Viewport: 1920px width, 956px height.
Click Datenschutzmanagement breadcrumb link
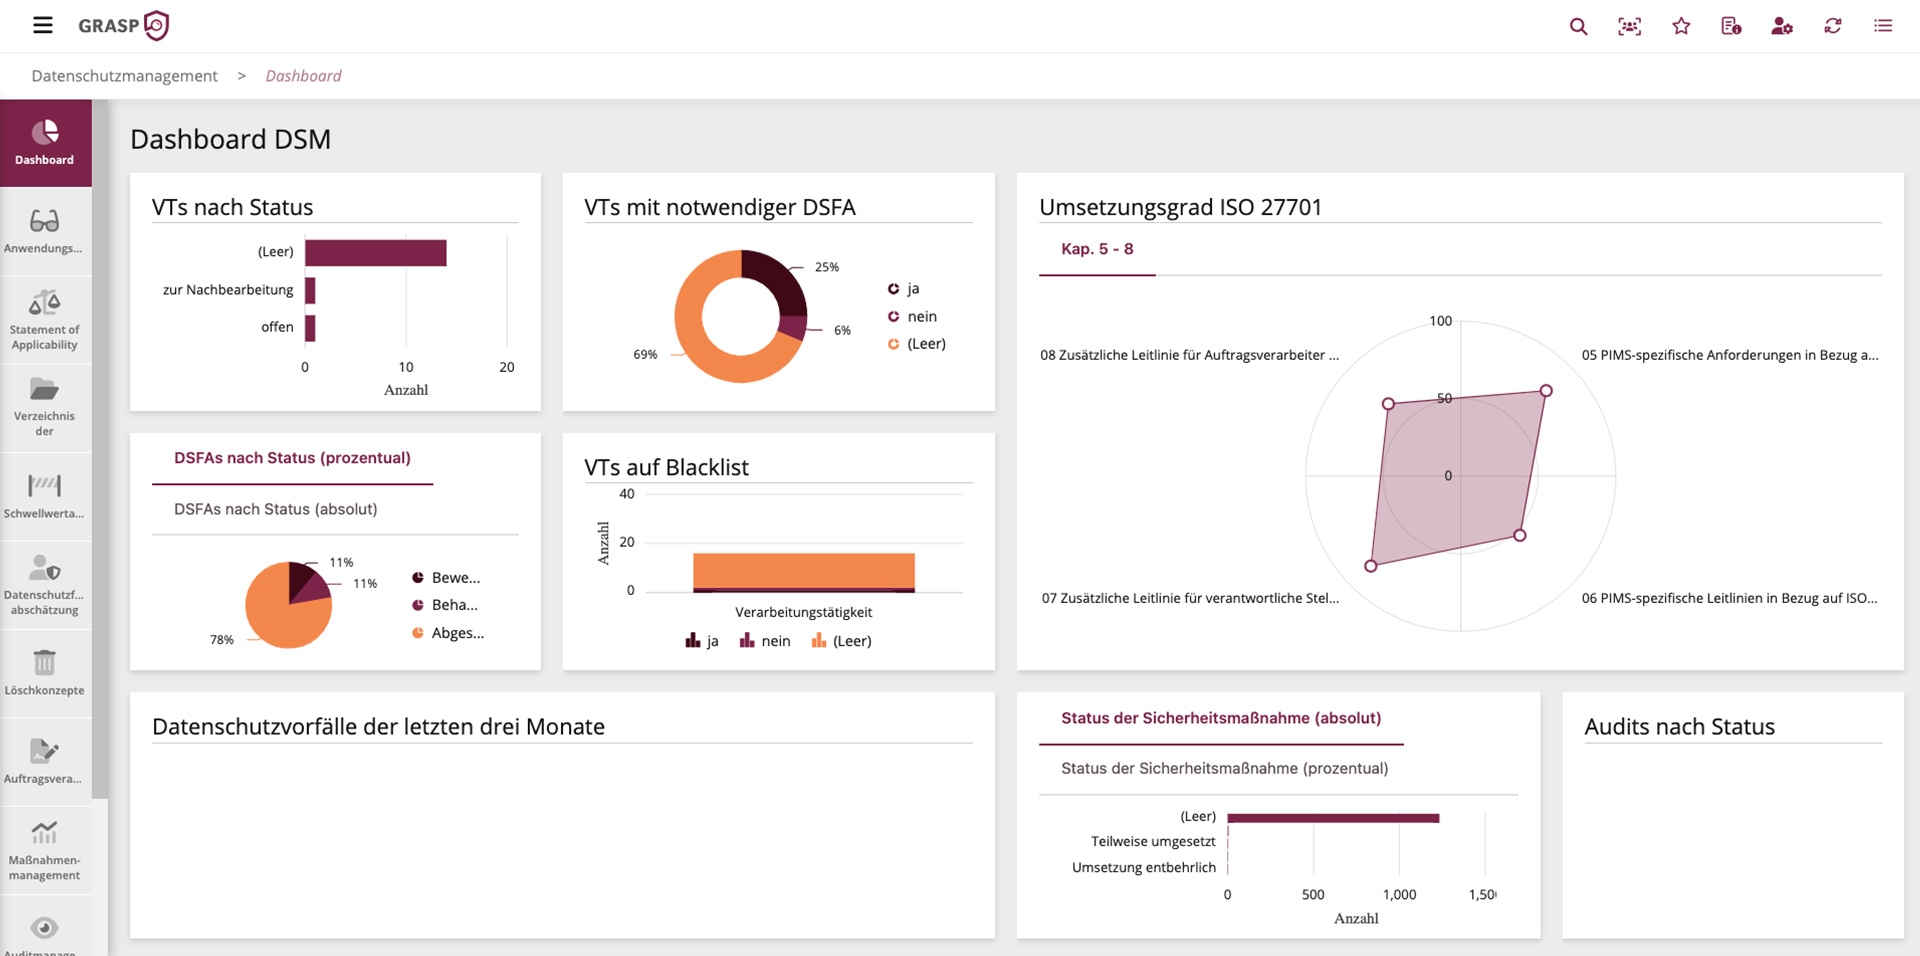pos(124,76)
